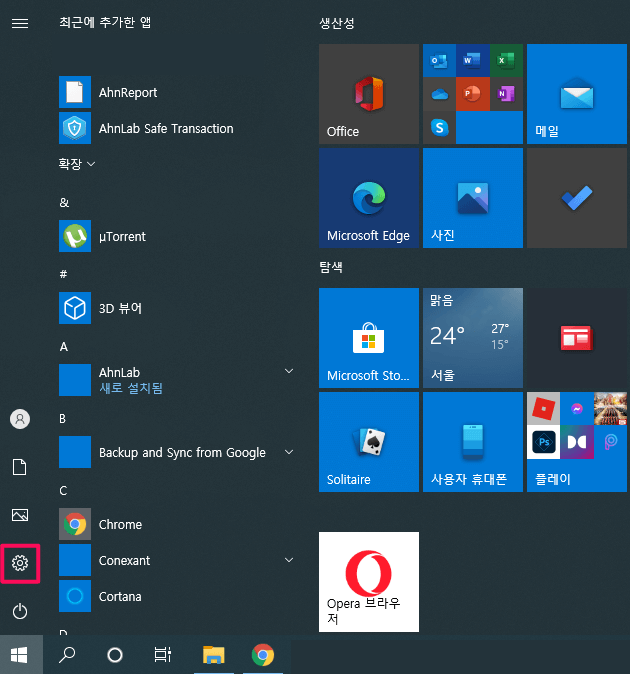Open the 사진 (Photos) tile
The image size is (630, 674).
pos(473,198)
